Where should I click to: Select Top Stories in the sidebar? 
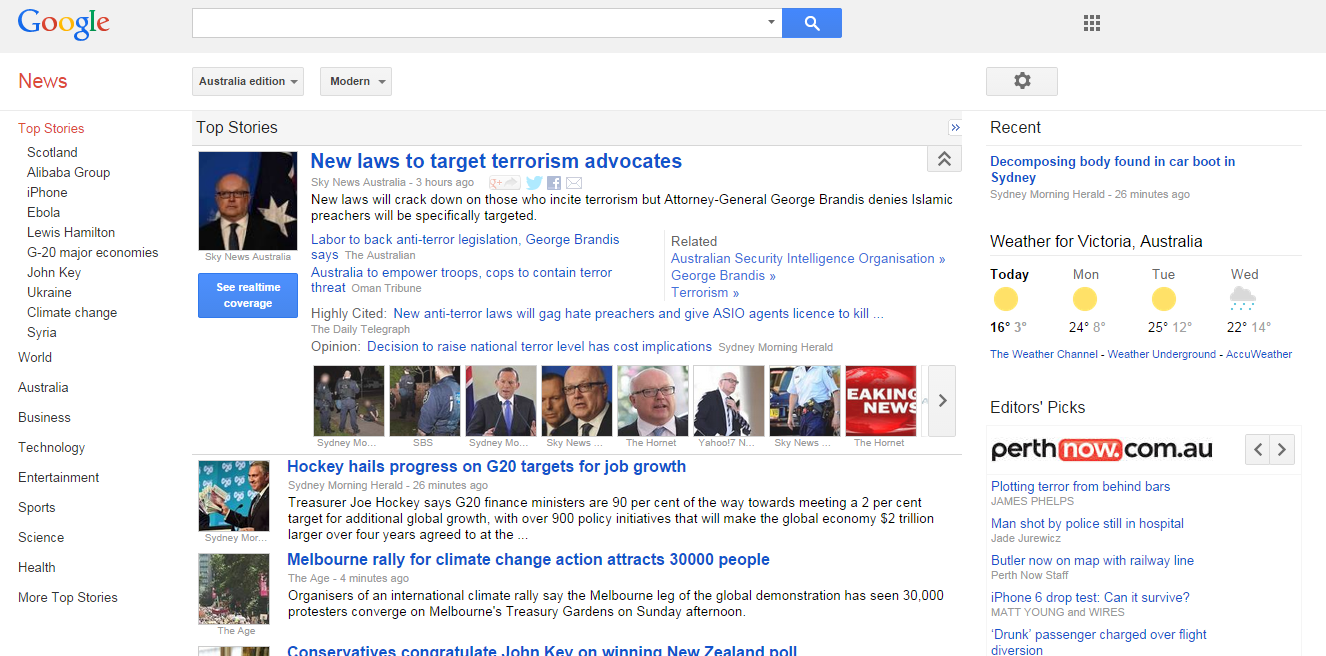(x=51, y=128)
